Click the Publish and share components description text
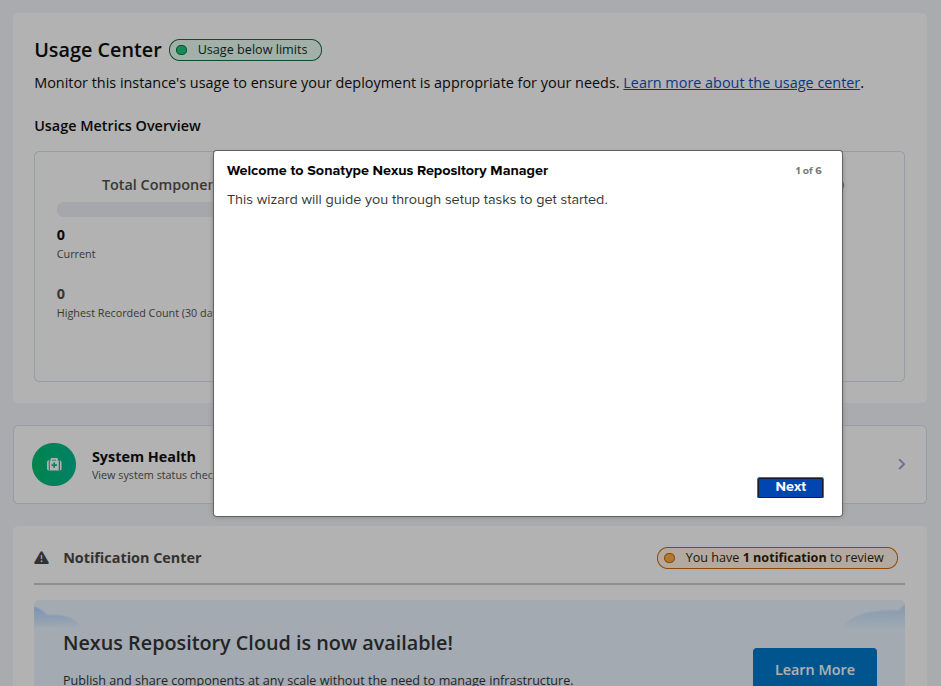This screenshot has width=941, height=686. tap(318, 680)
